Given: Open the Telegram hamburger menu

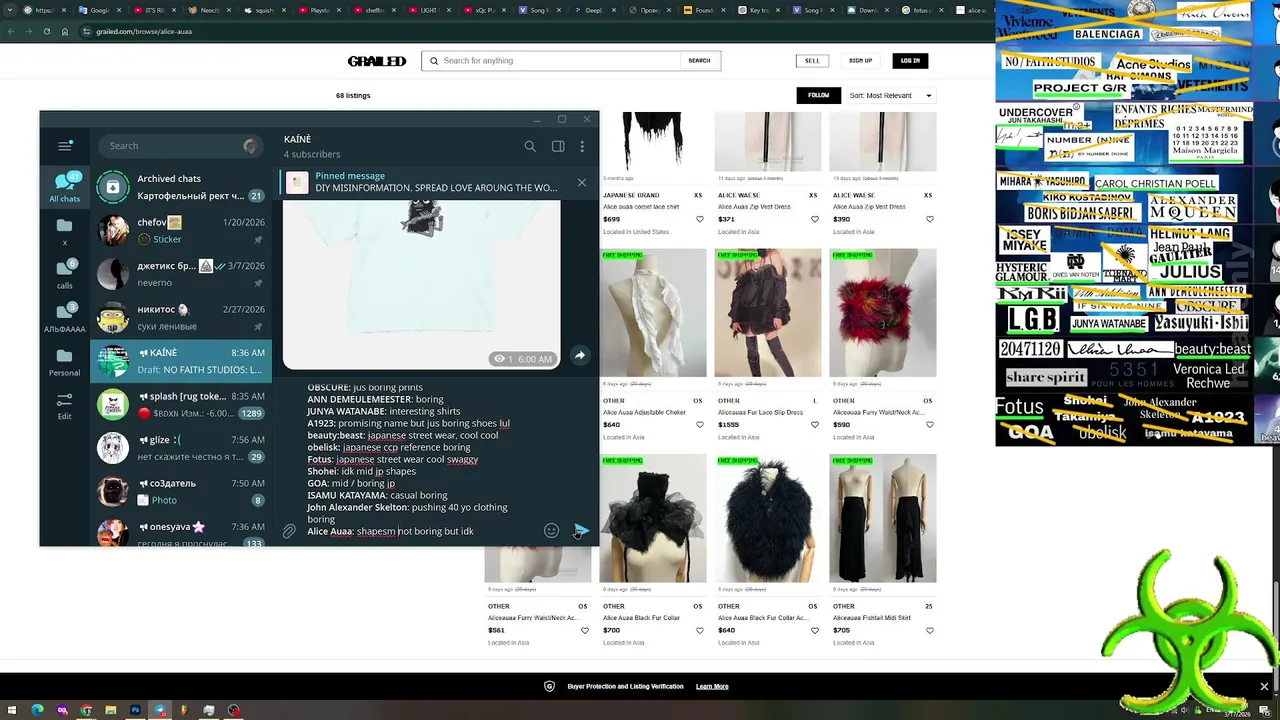Looking at the screenshot, I should pos(65,146).
